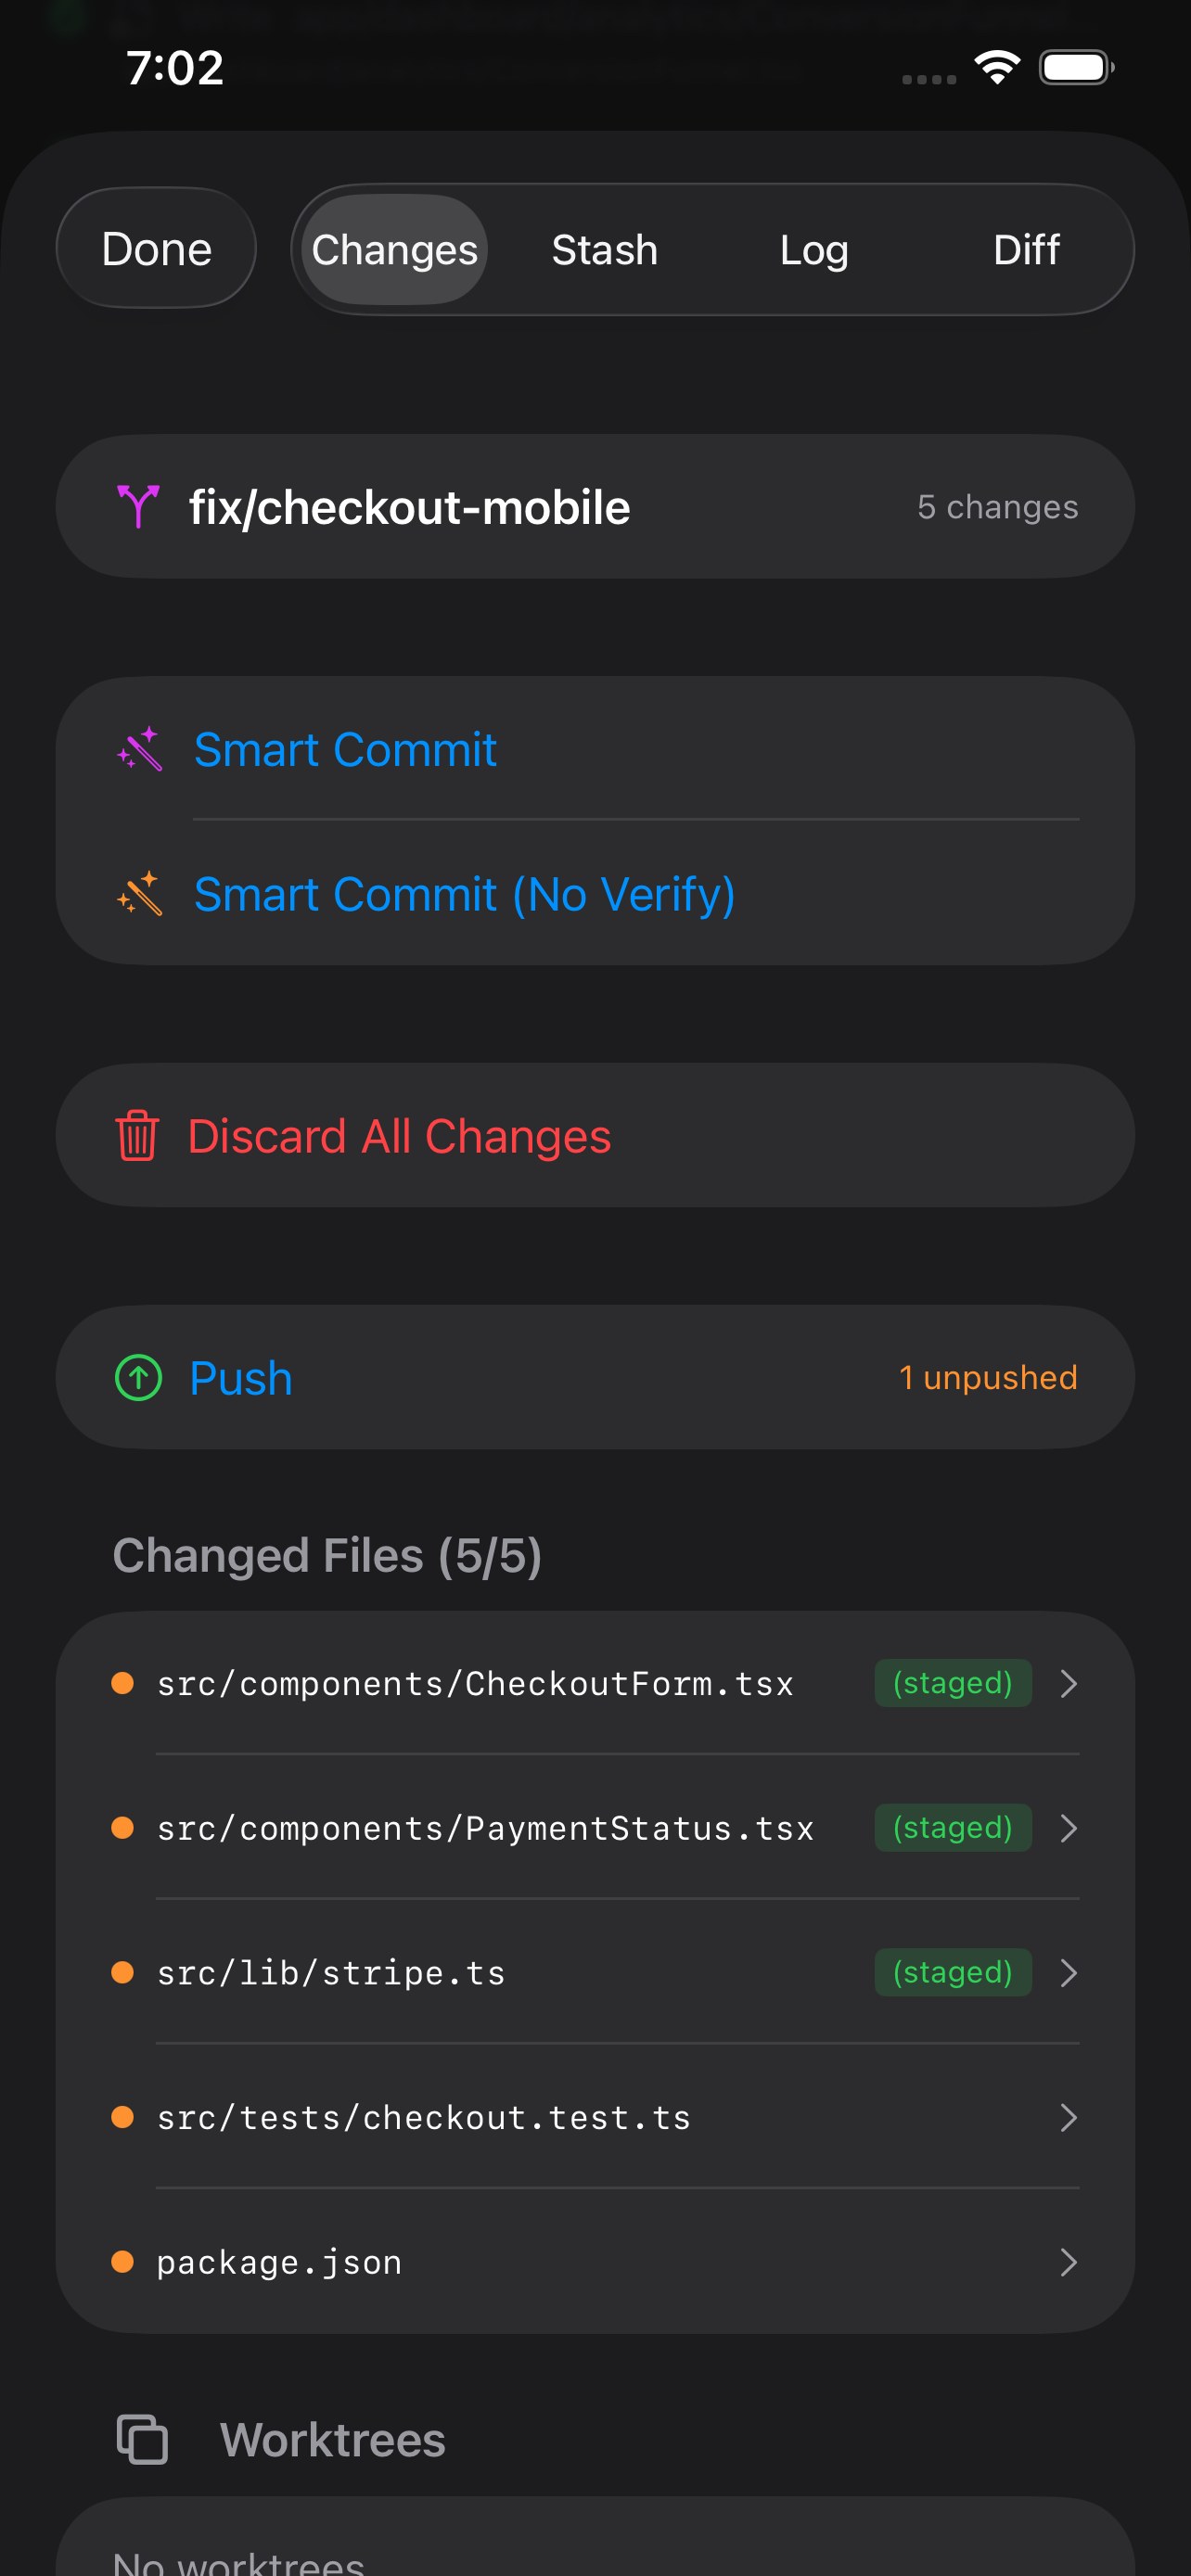Click the Worktrees section icon
Viewport: 1191px width, 2576px height.
[x=141, y=2438]
